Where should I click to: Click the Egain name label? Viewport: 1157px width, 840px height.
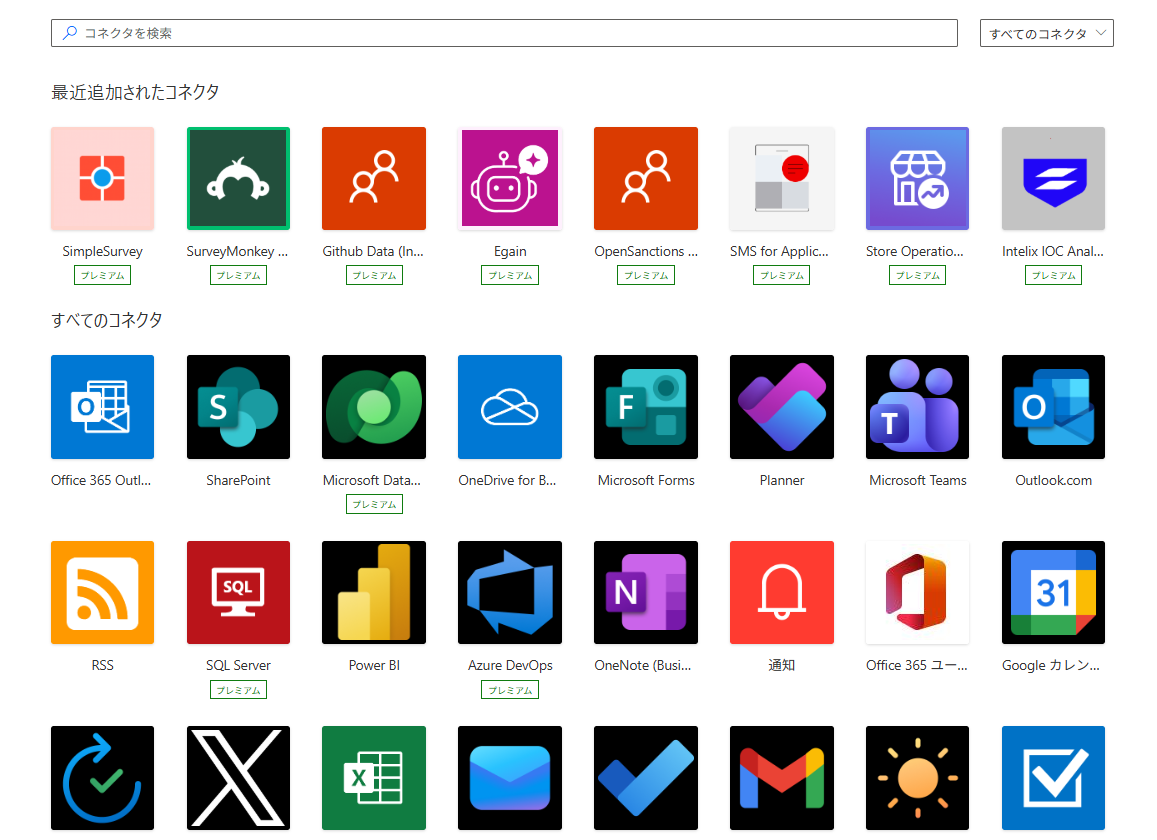[x=510, y=251]
